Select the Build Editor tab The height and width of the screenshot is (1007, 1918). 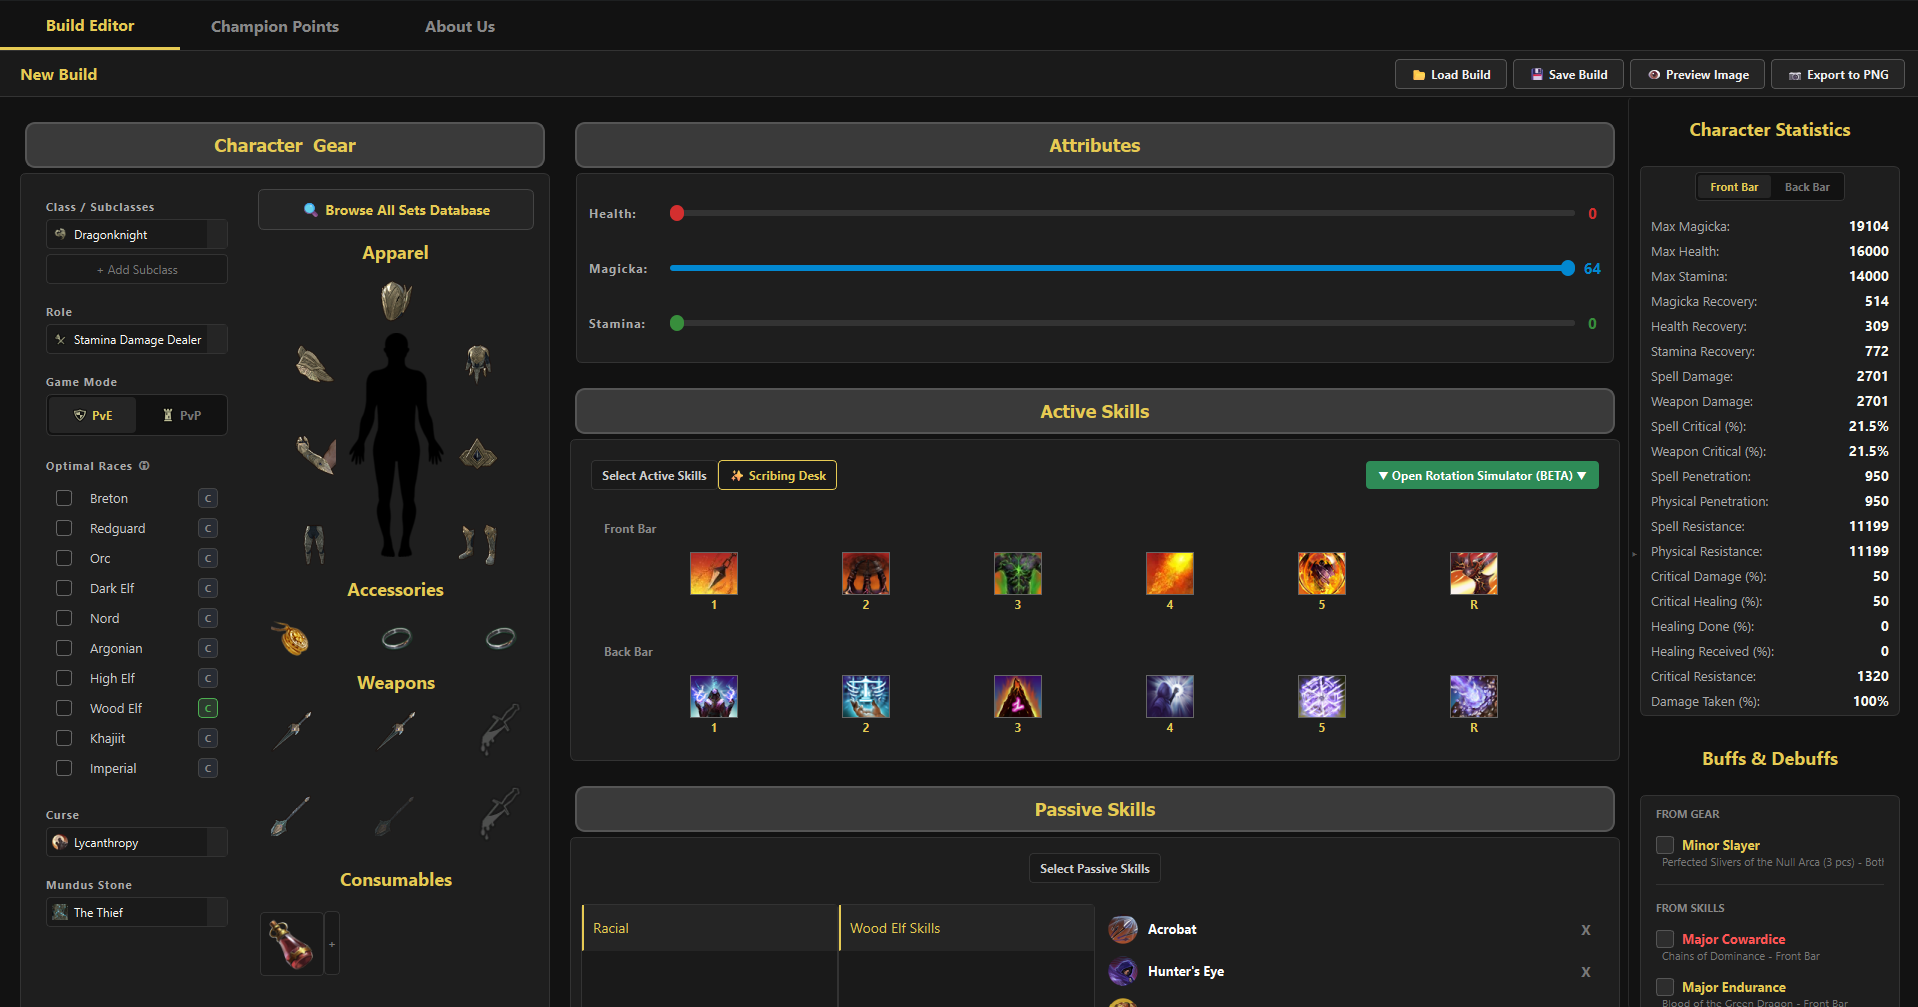(x=90, y=25)
